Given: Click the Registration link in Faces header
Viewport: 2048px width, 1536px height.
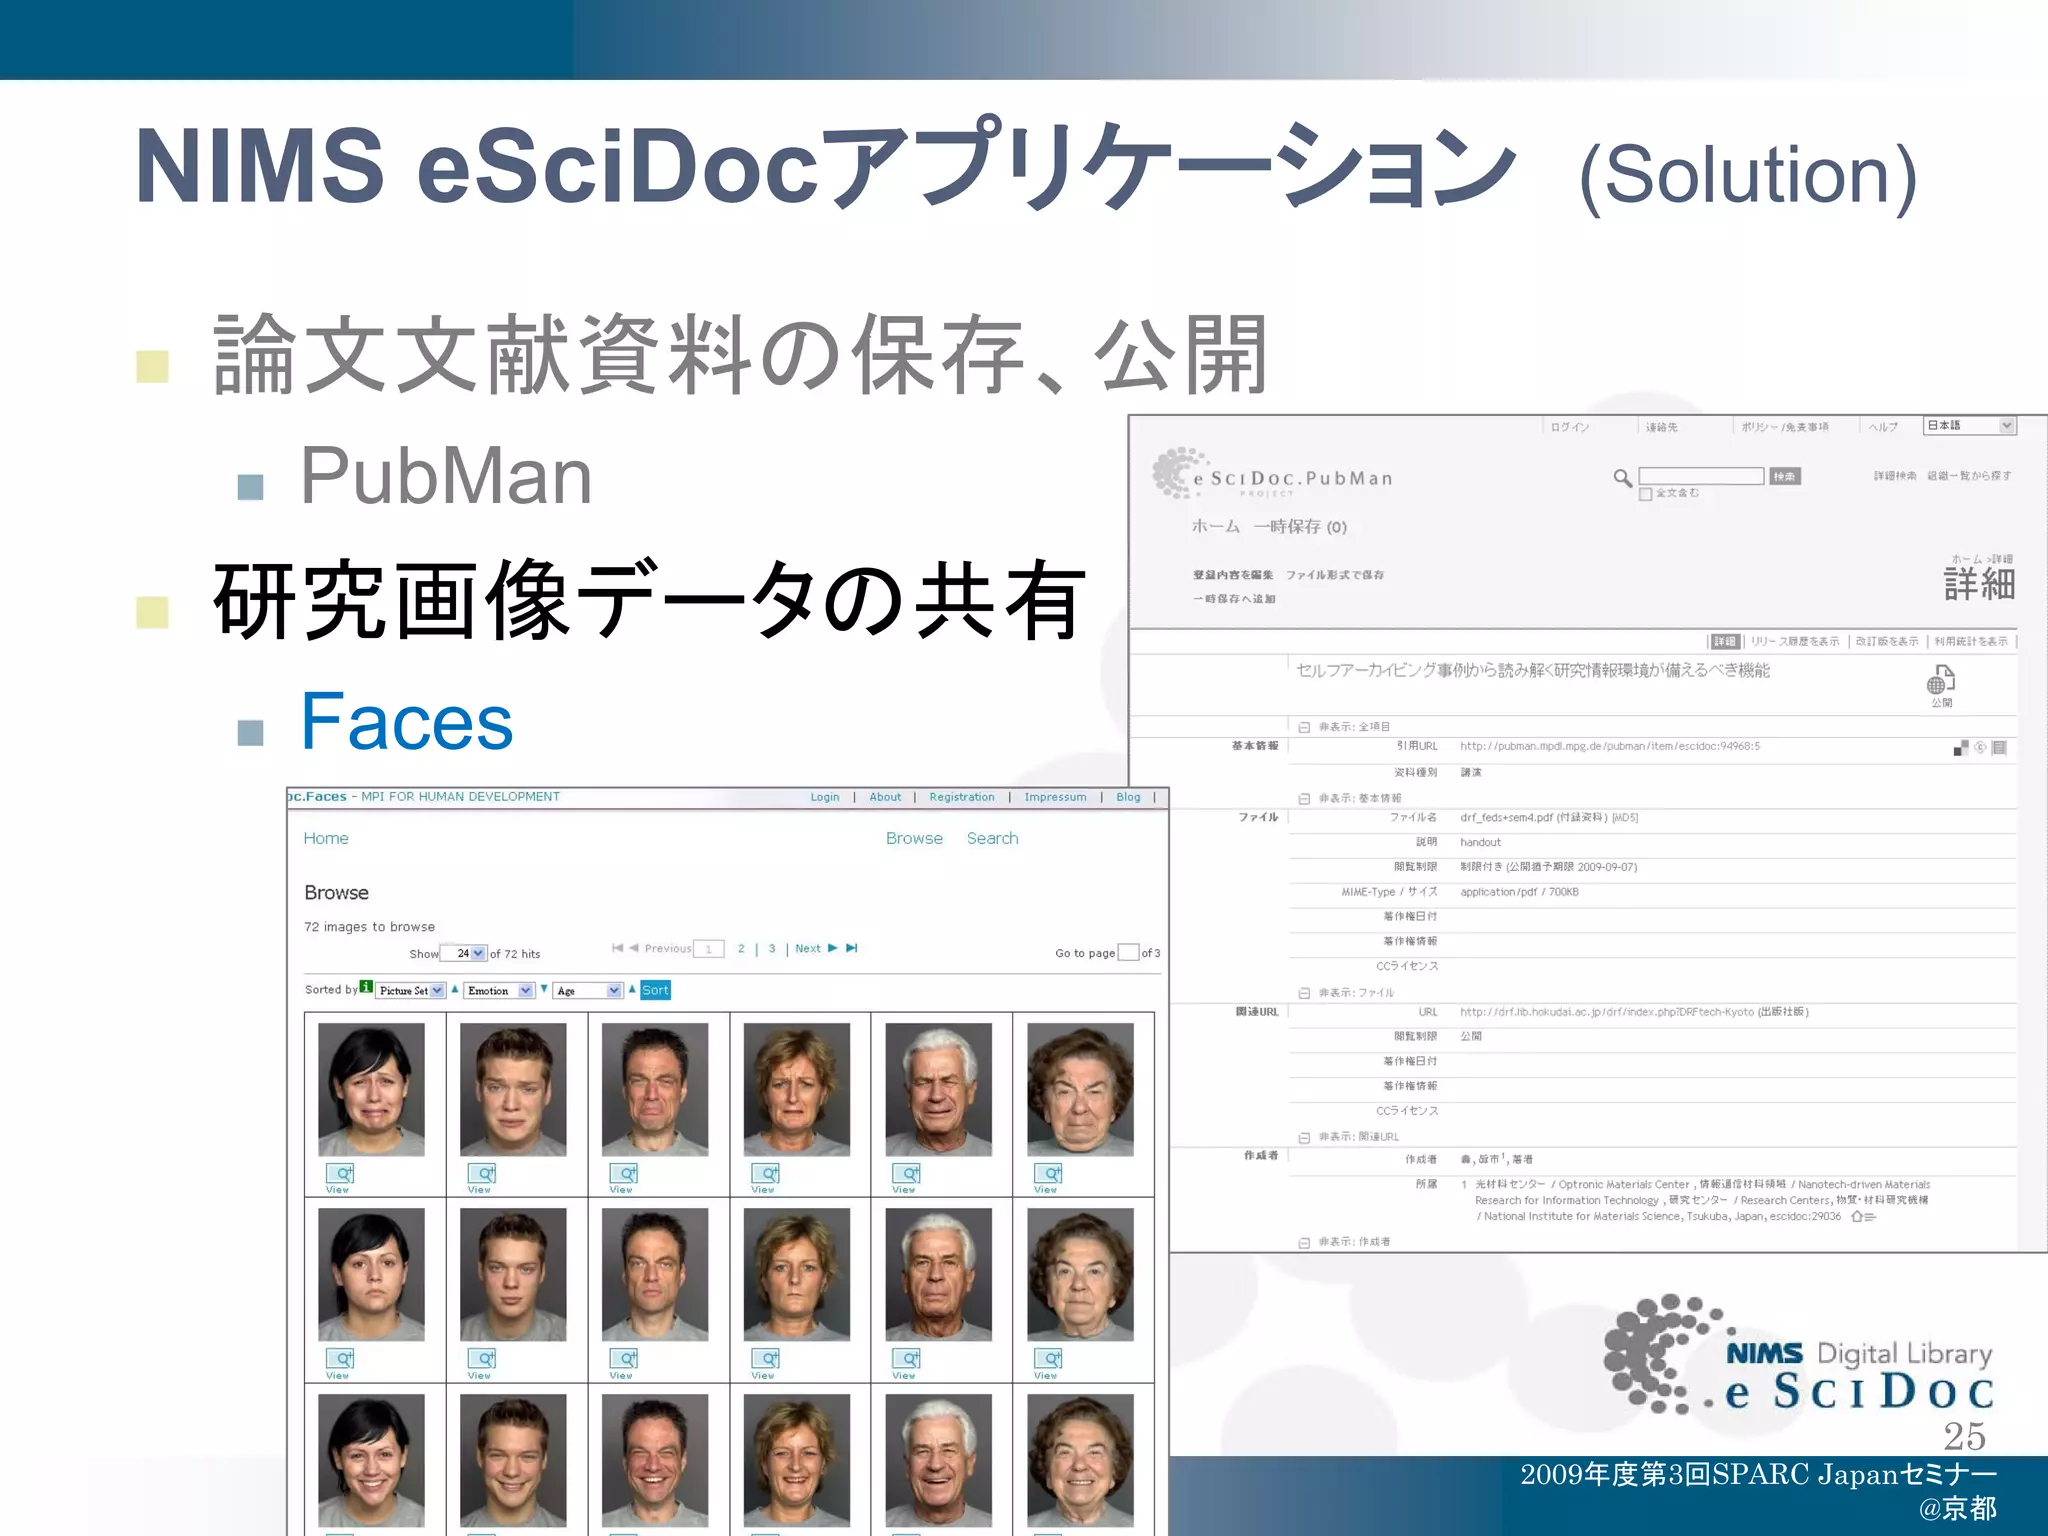Looking at the screenshot, I should (962, 797).
